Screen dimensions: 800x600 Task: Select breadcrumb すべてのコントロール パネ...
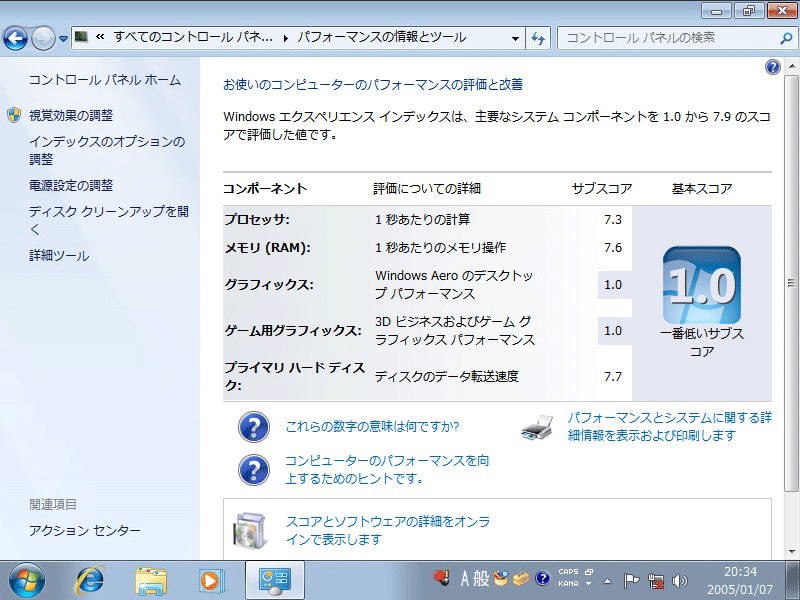(x=193, y=37)
